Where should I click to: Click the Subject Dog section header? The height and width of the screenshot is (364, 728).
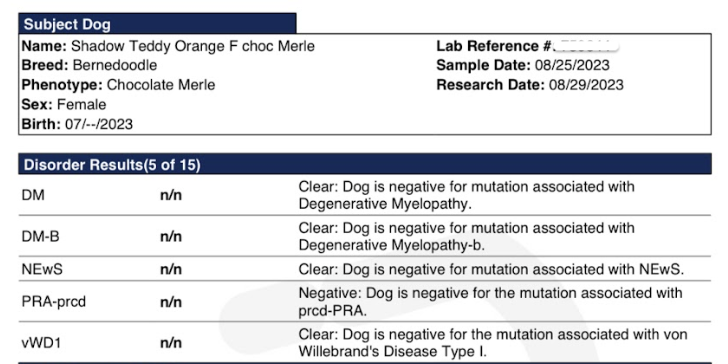tap(157, 24)
